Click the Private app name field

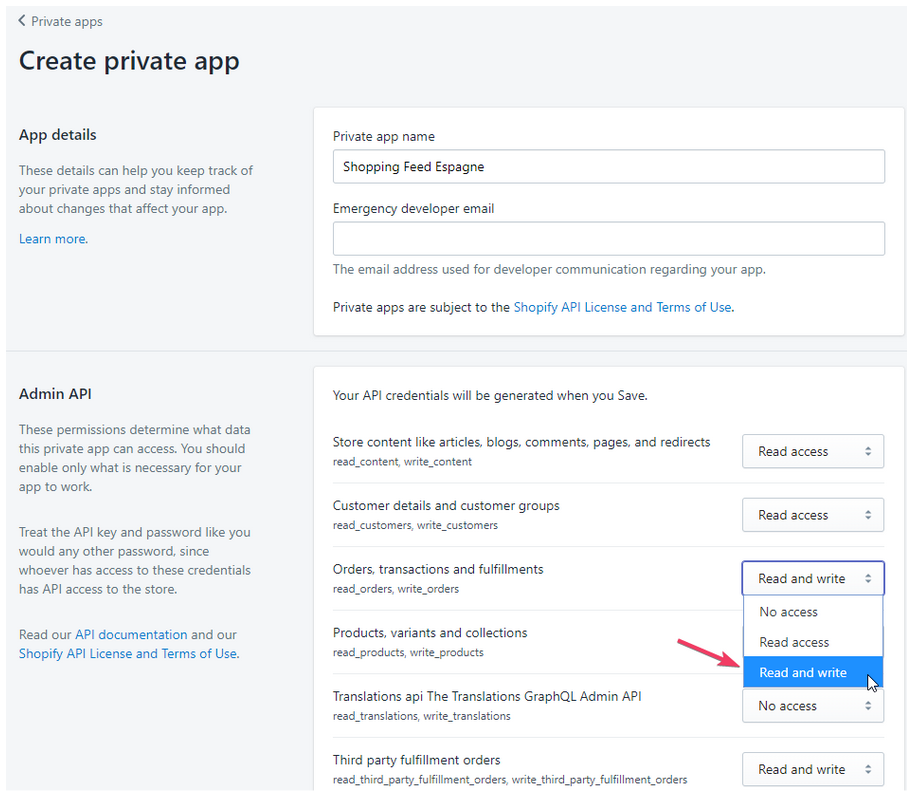608,167
